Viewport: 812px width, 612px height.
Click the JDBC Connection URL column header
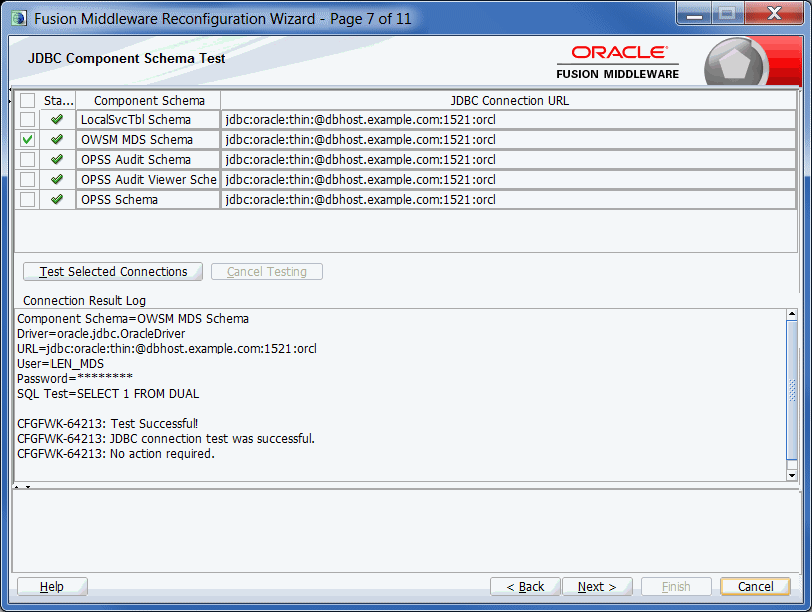click(509, 100)
